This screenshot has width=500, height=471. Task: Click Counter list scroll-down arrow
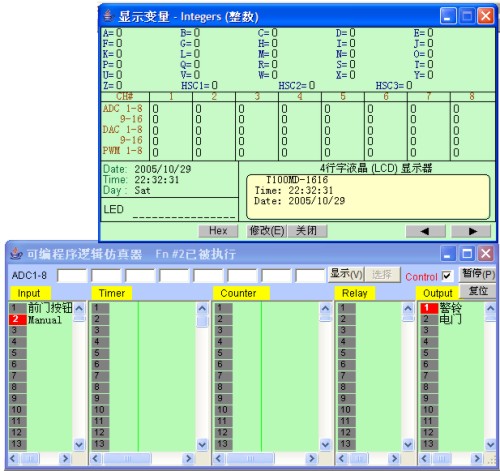(x=325, y=444)
